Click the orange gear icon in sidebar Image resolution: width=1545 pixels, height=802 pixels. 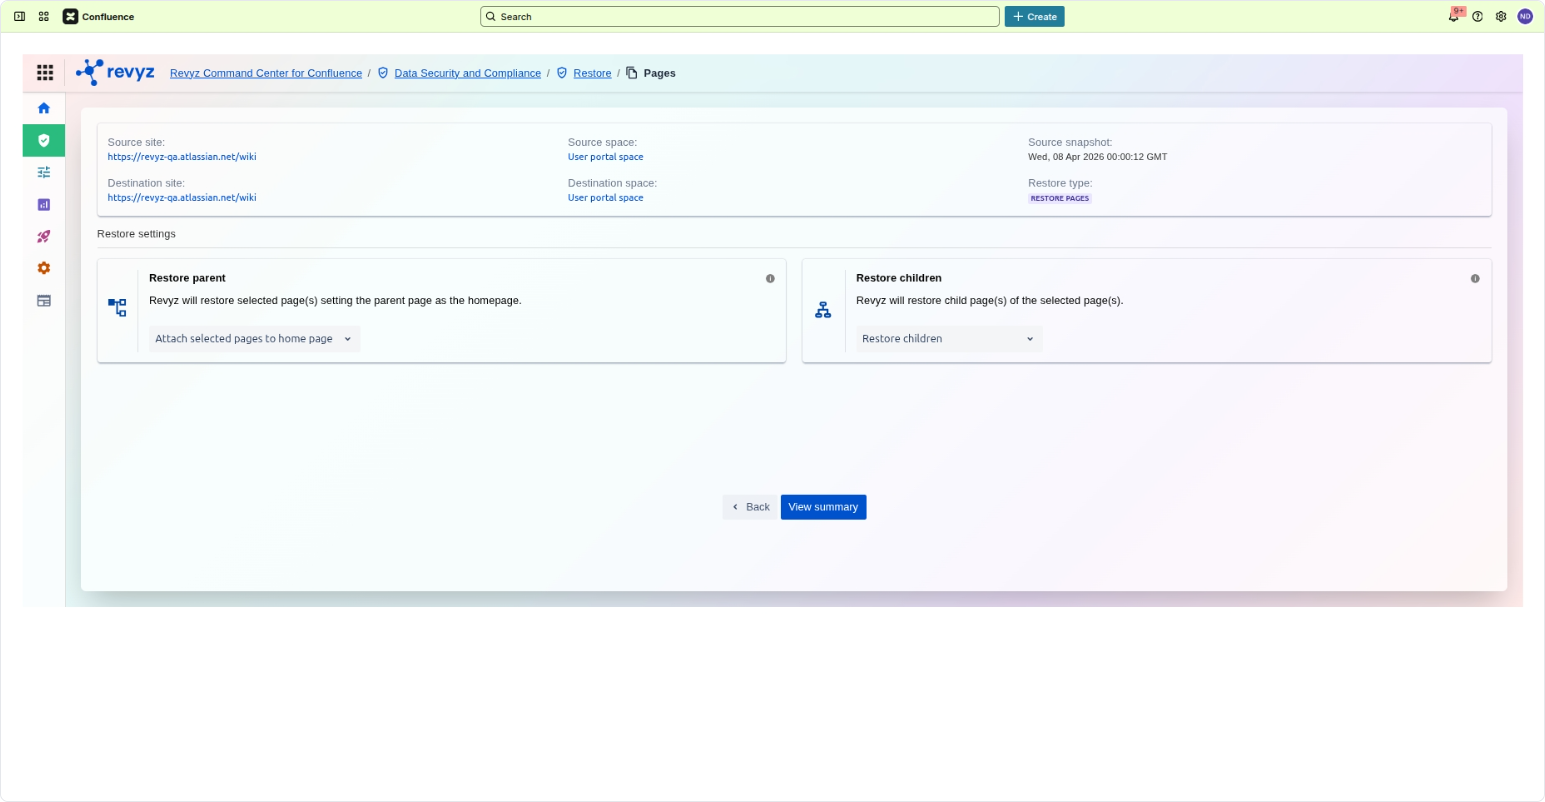click(x=44, y=268)
